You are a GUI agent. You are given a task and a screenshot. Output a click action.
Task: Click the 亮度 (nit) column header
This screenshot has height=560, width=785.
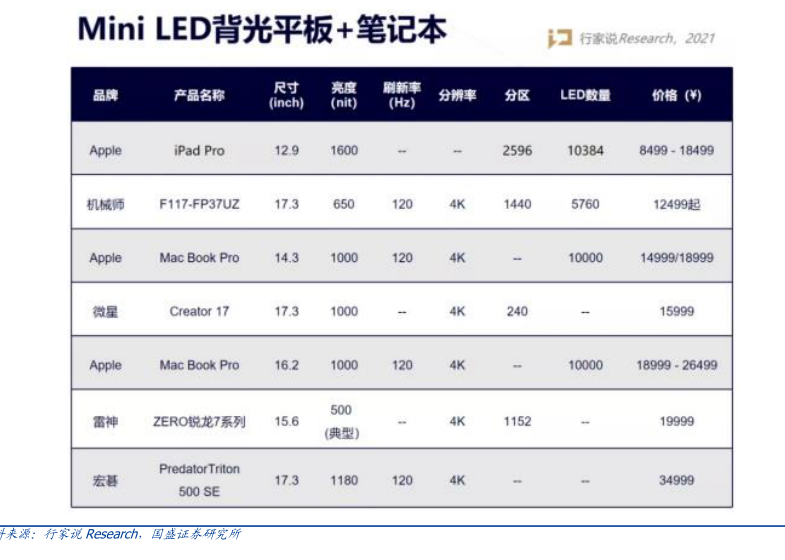(x=344, y=96)
